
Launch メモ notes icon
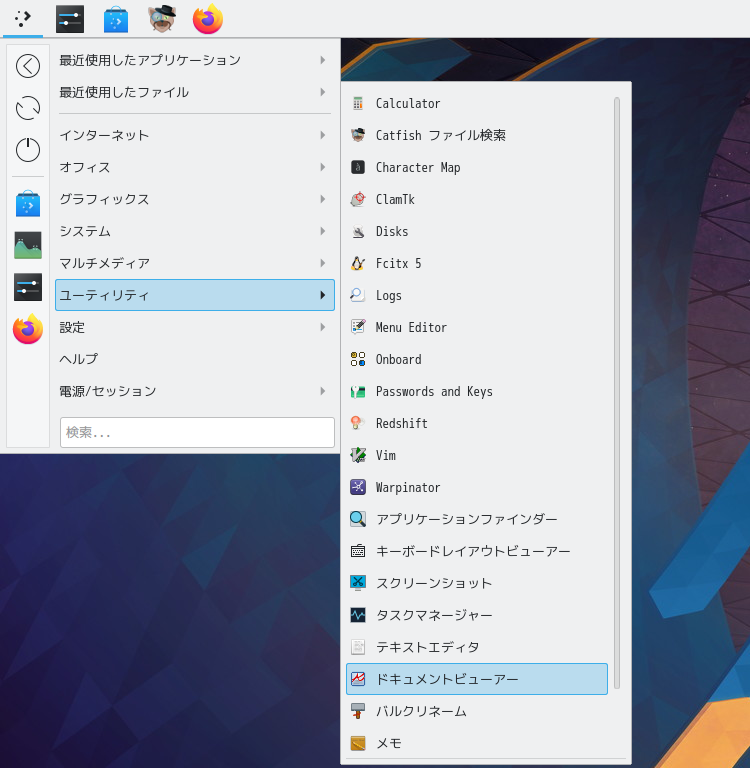358,743
